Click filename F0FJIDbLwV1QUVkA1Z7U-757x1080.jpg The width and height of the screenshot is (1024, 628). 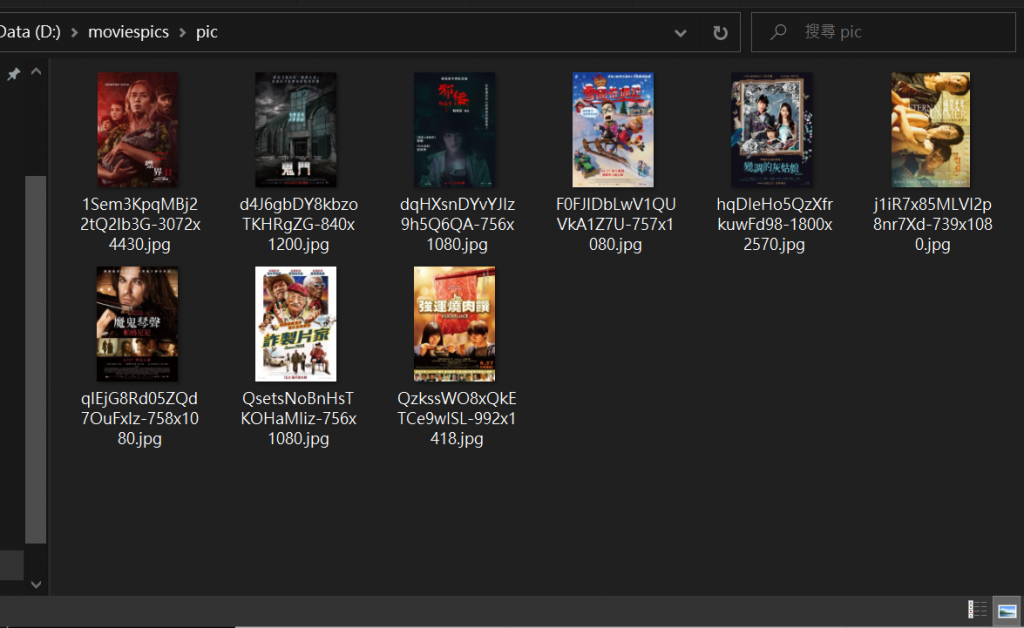click(x=615, y=224)
